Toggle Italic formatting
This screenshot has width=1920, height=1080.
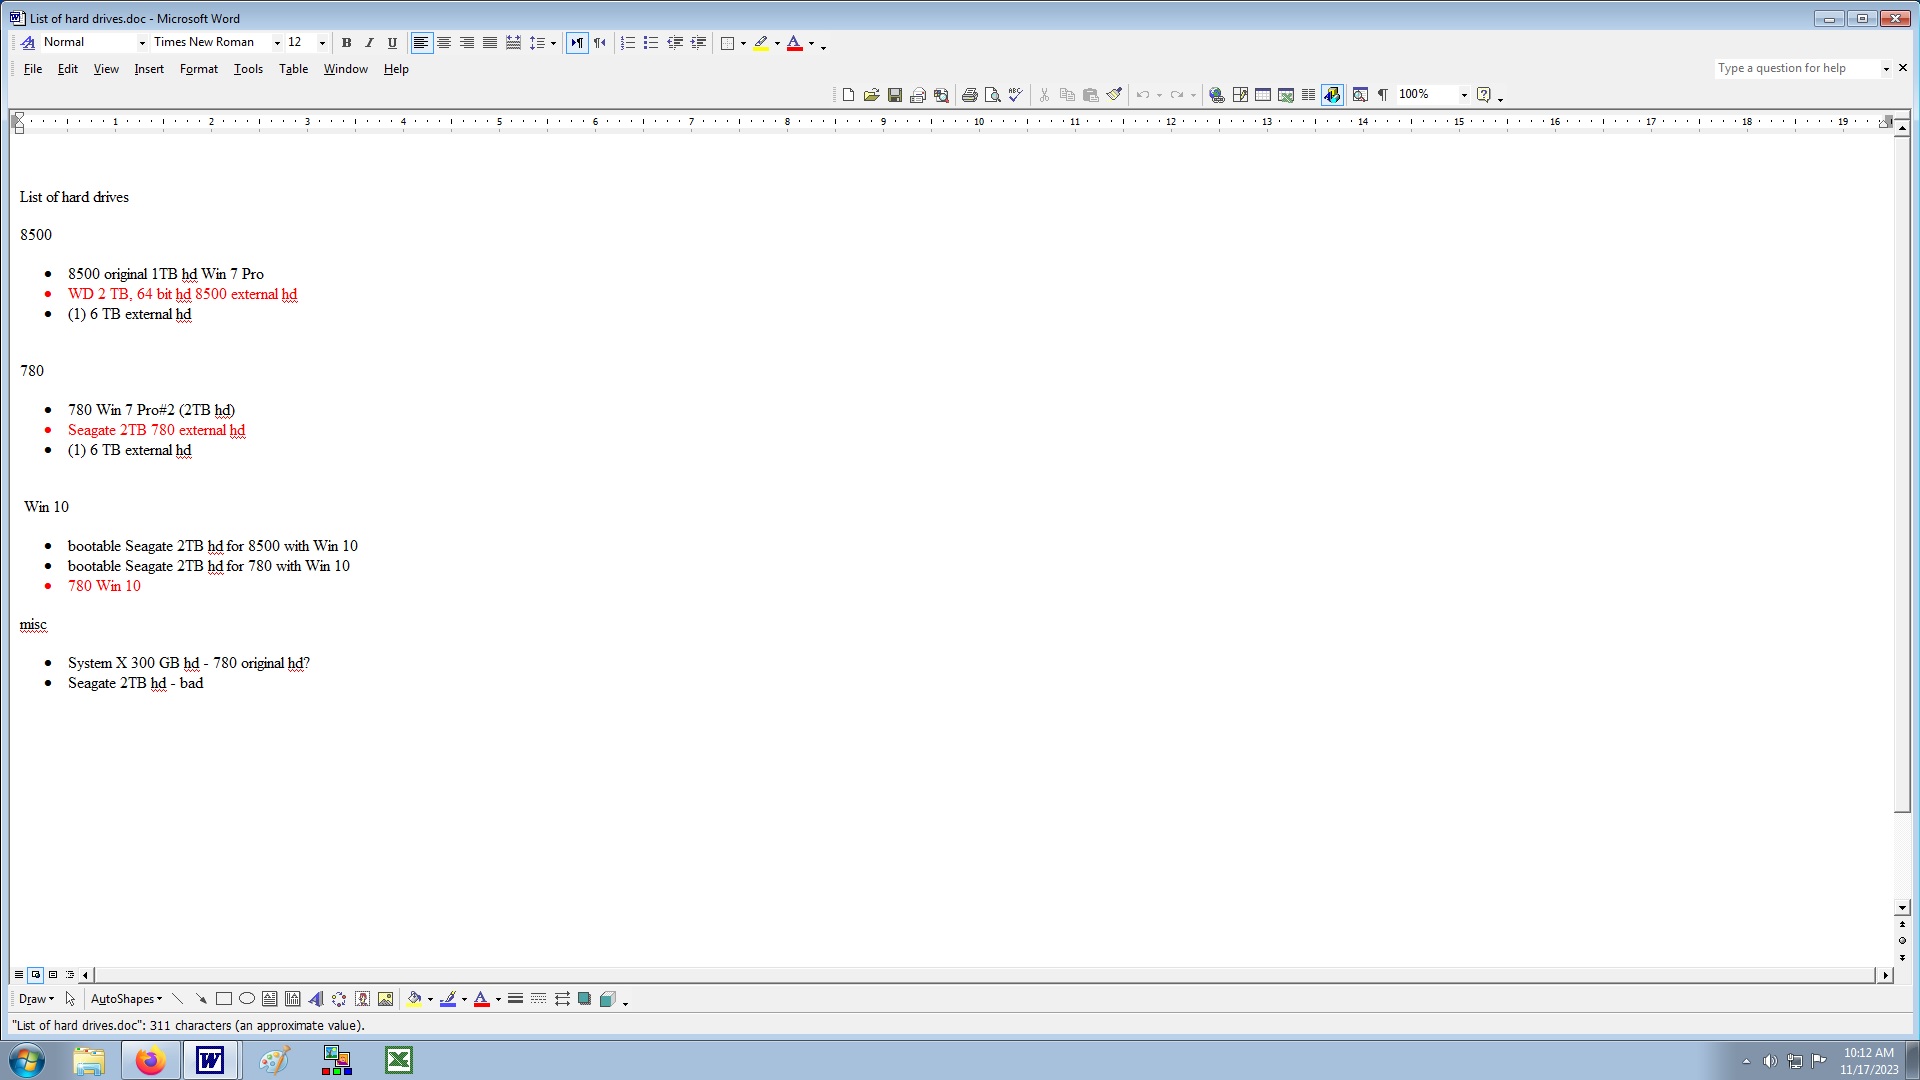coord(369,43)
